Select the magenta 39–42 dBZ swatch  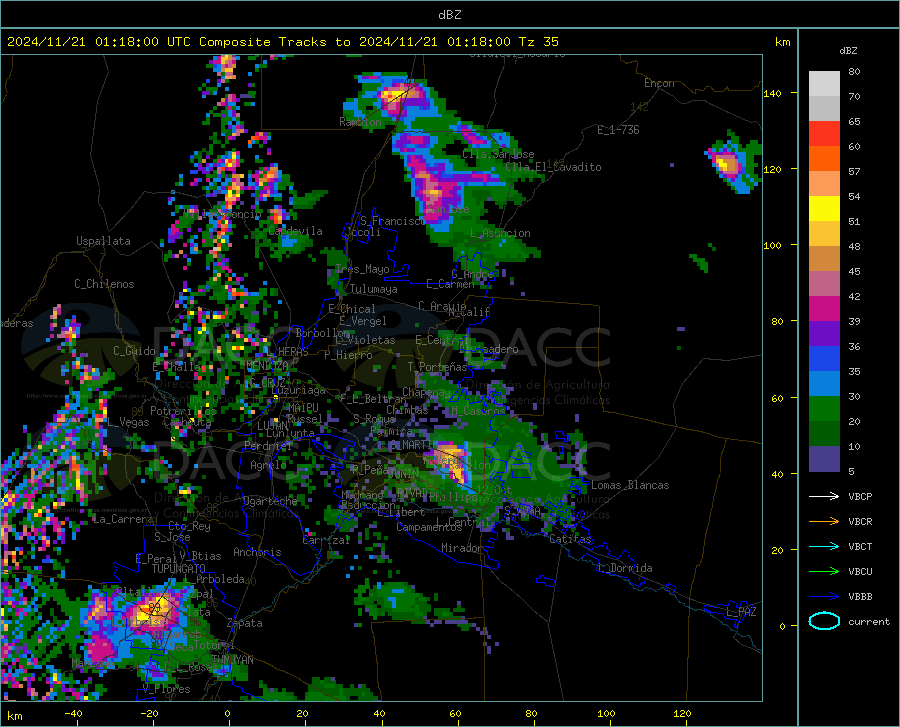pos(824,309)
